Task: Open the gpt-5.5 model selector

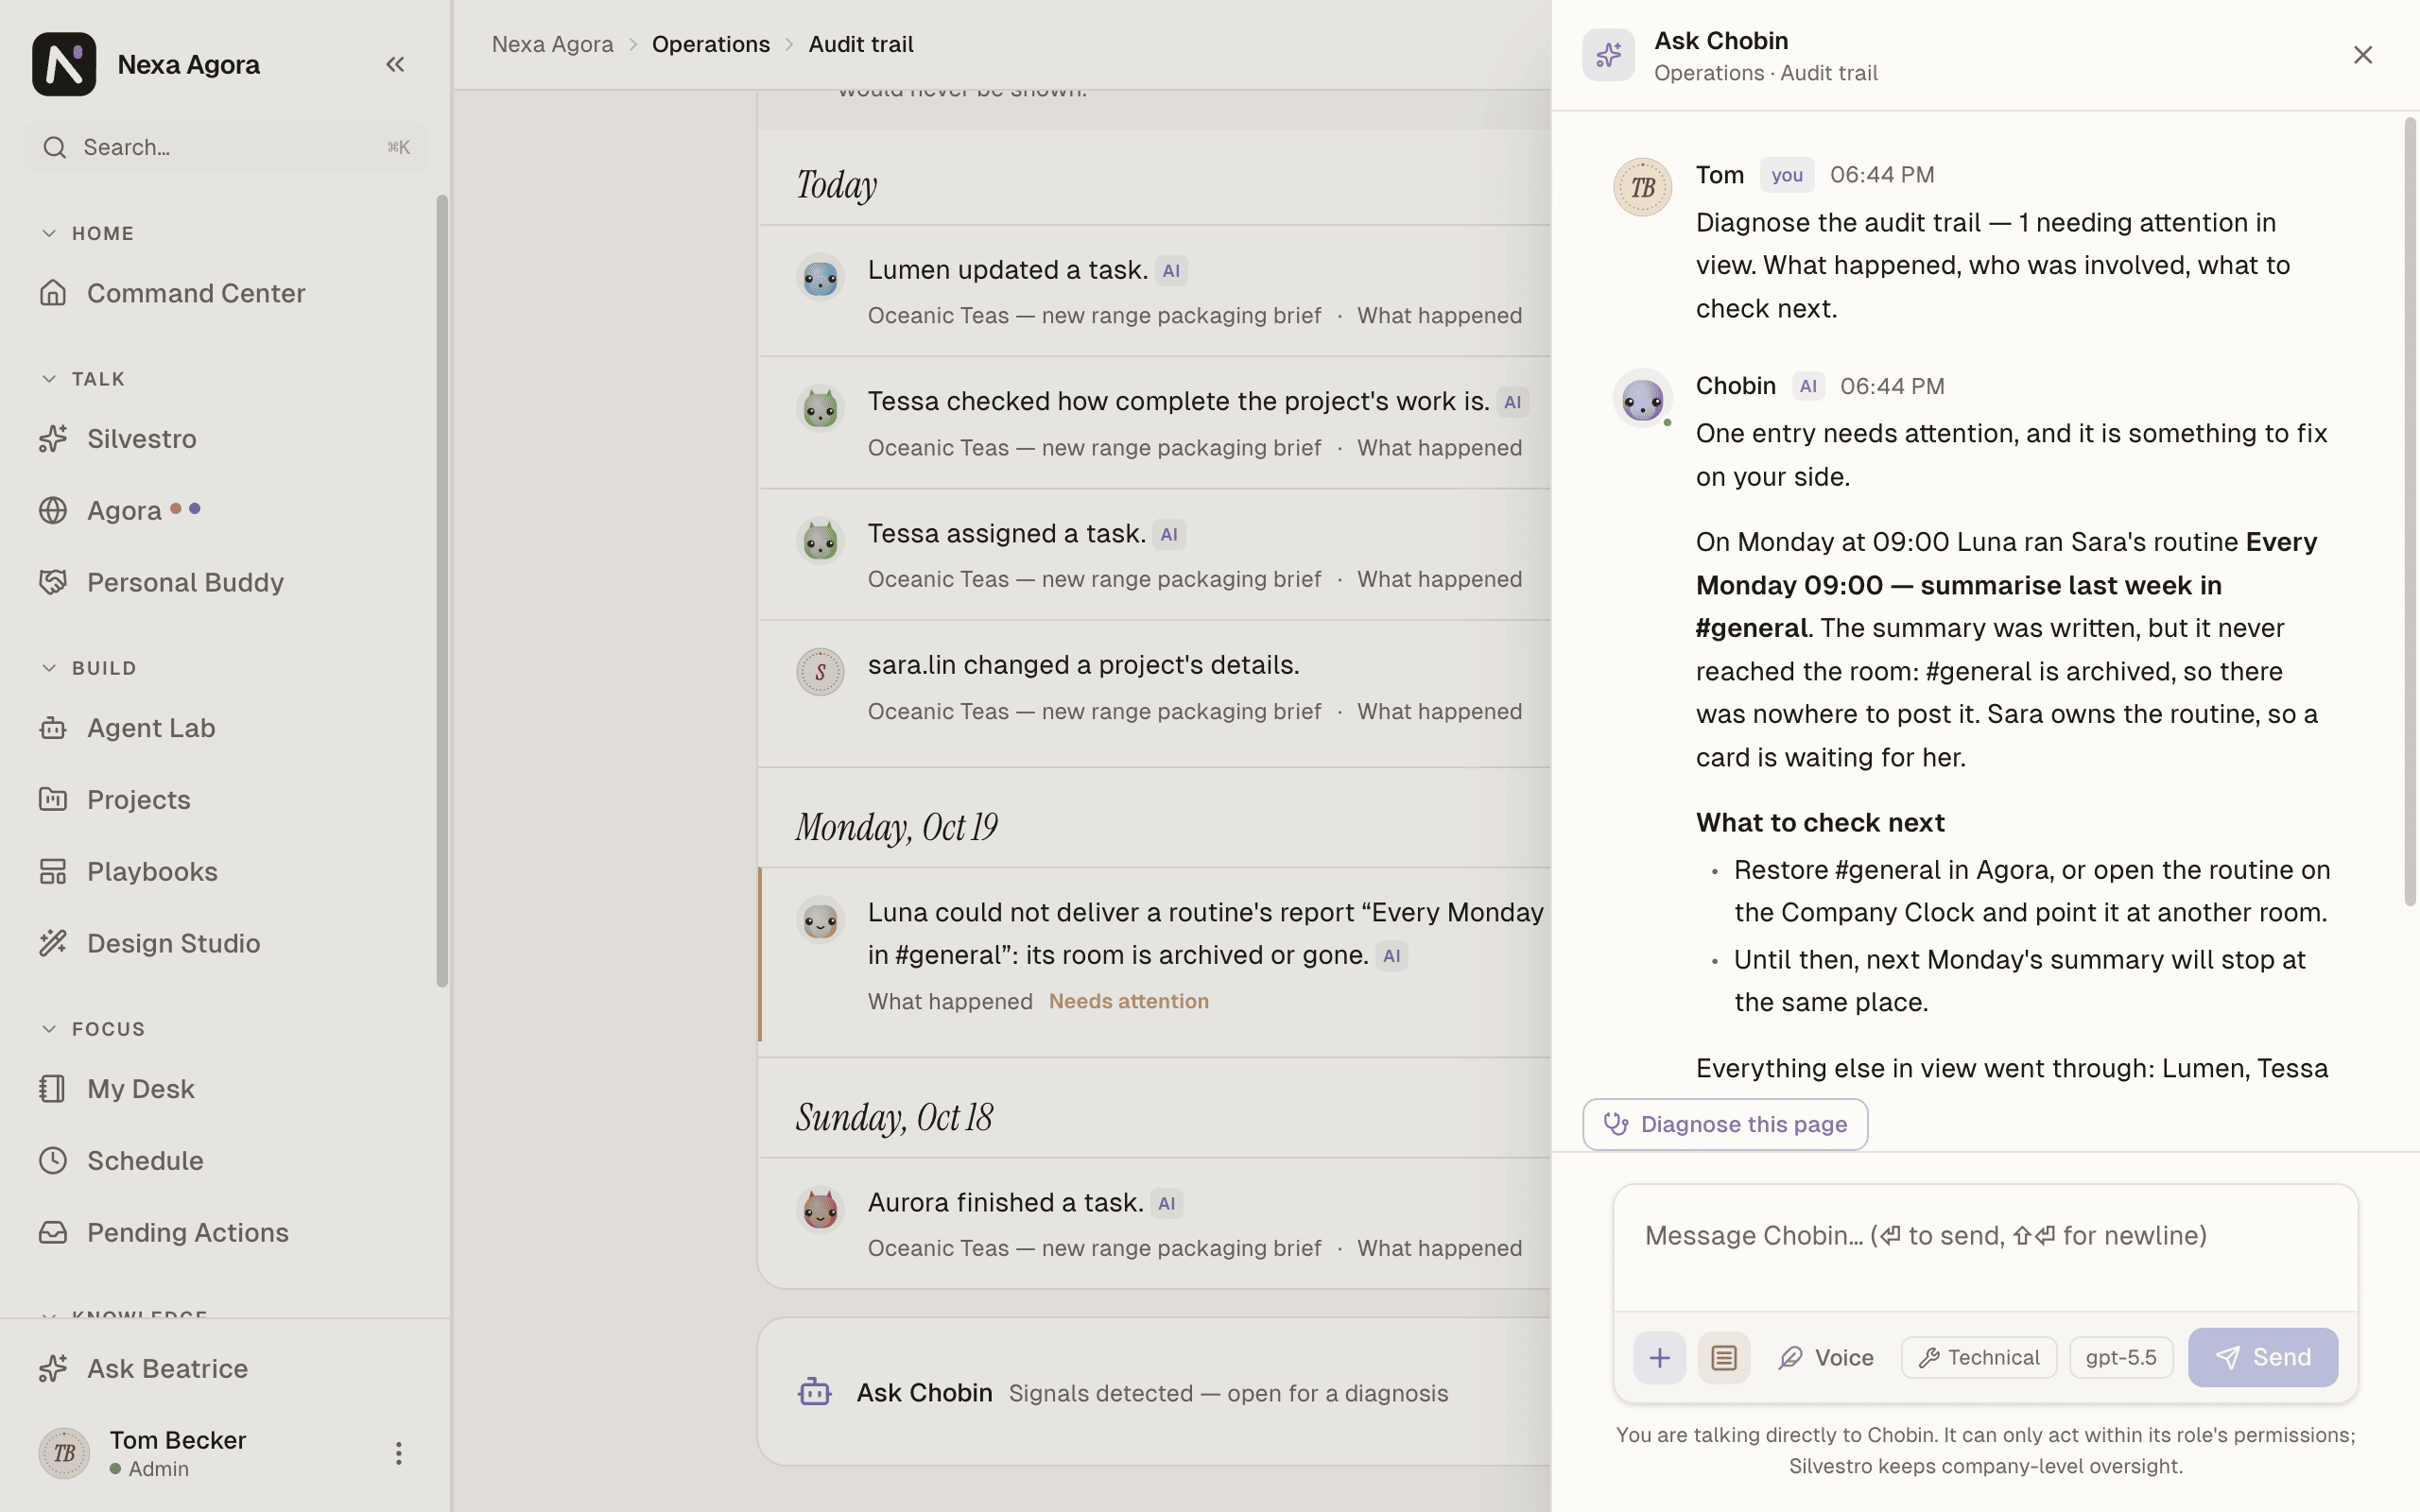Action: [x=2121, y=1358]
